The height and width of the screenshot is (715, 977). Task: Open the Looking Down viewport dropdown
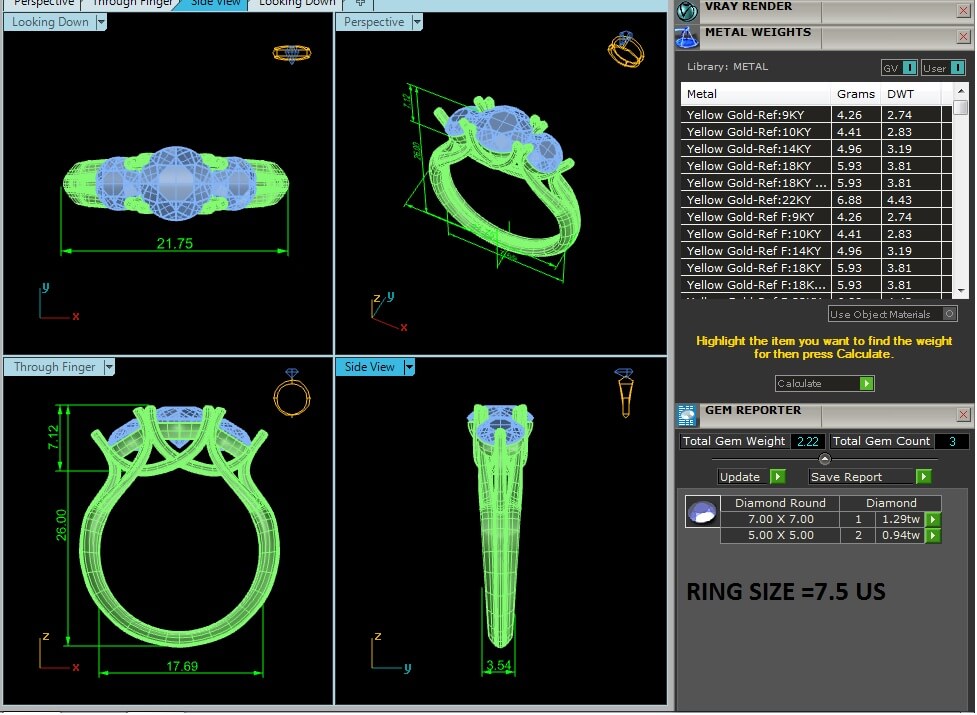click(x=101, y=23)
